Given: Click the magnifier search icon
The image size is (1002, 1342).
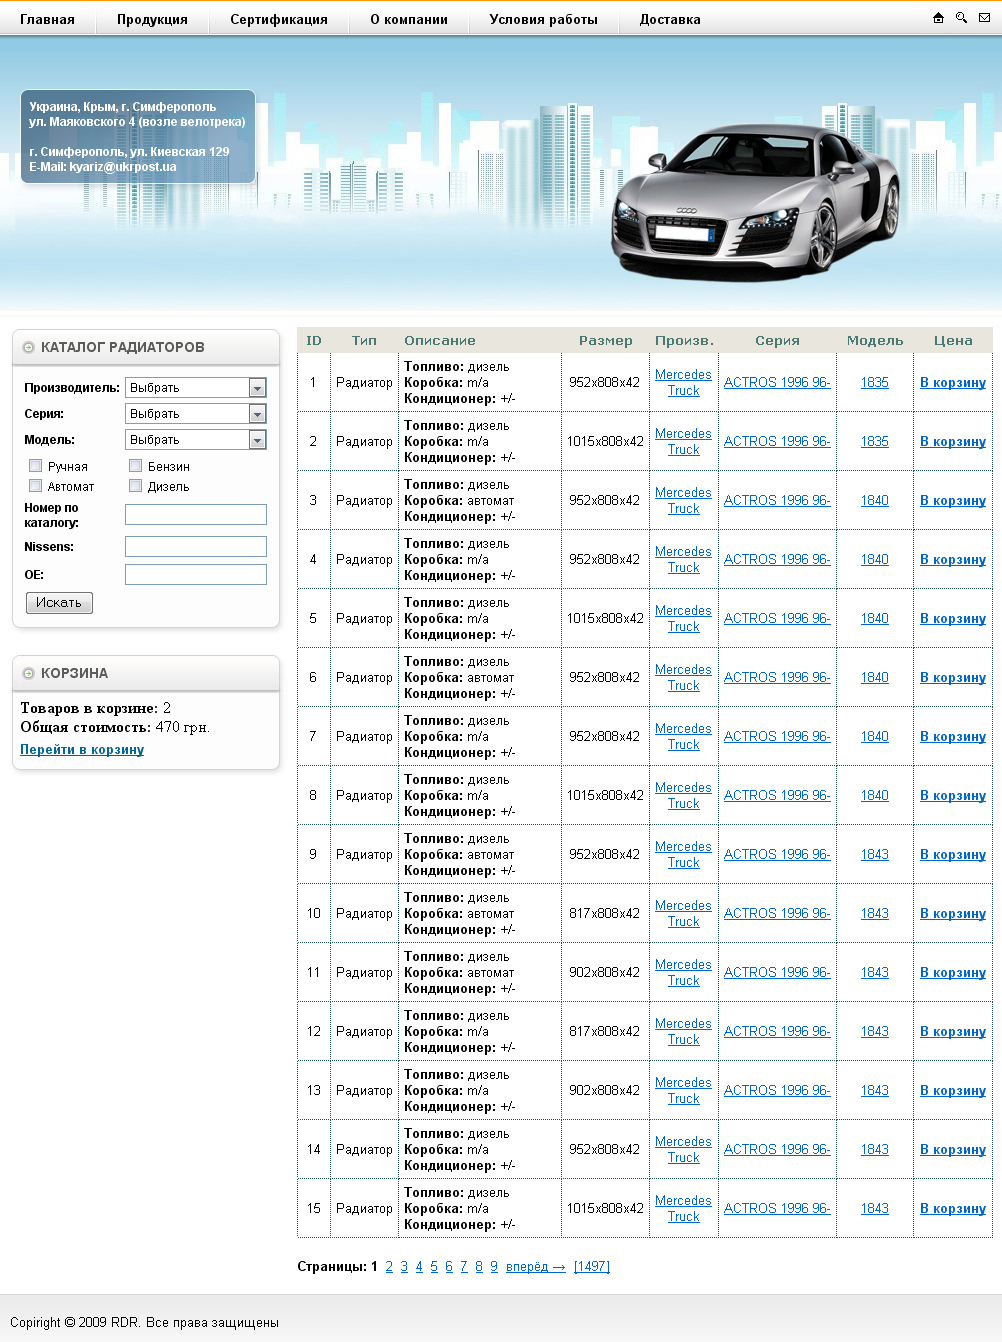Looking at the screenshot, I should 961,18.
